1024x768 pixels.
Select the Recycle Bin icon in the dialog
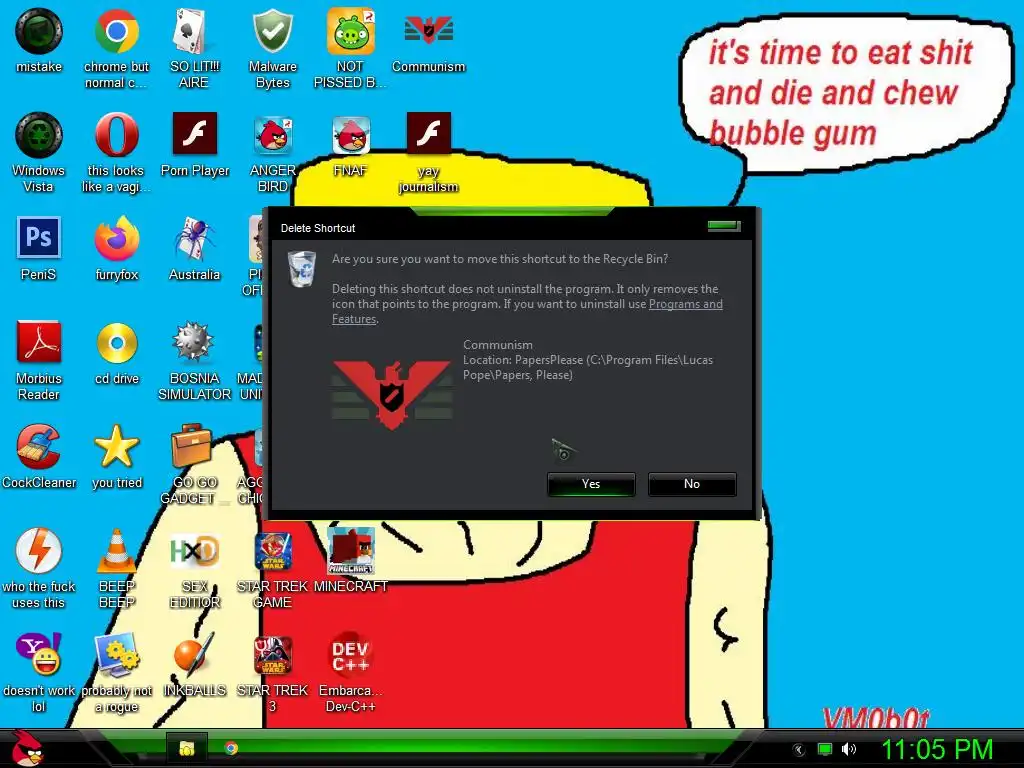click(x=302, y=269)
